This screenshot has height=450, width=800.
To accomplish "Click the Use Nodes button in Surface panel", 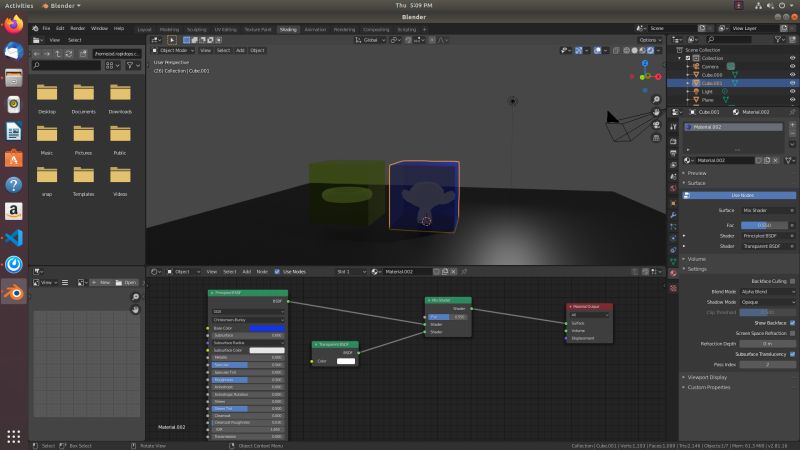I will tap(739, 195).
